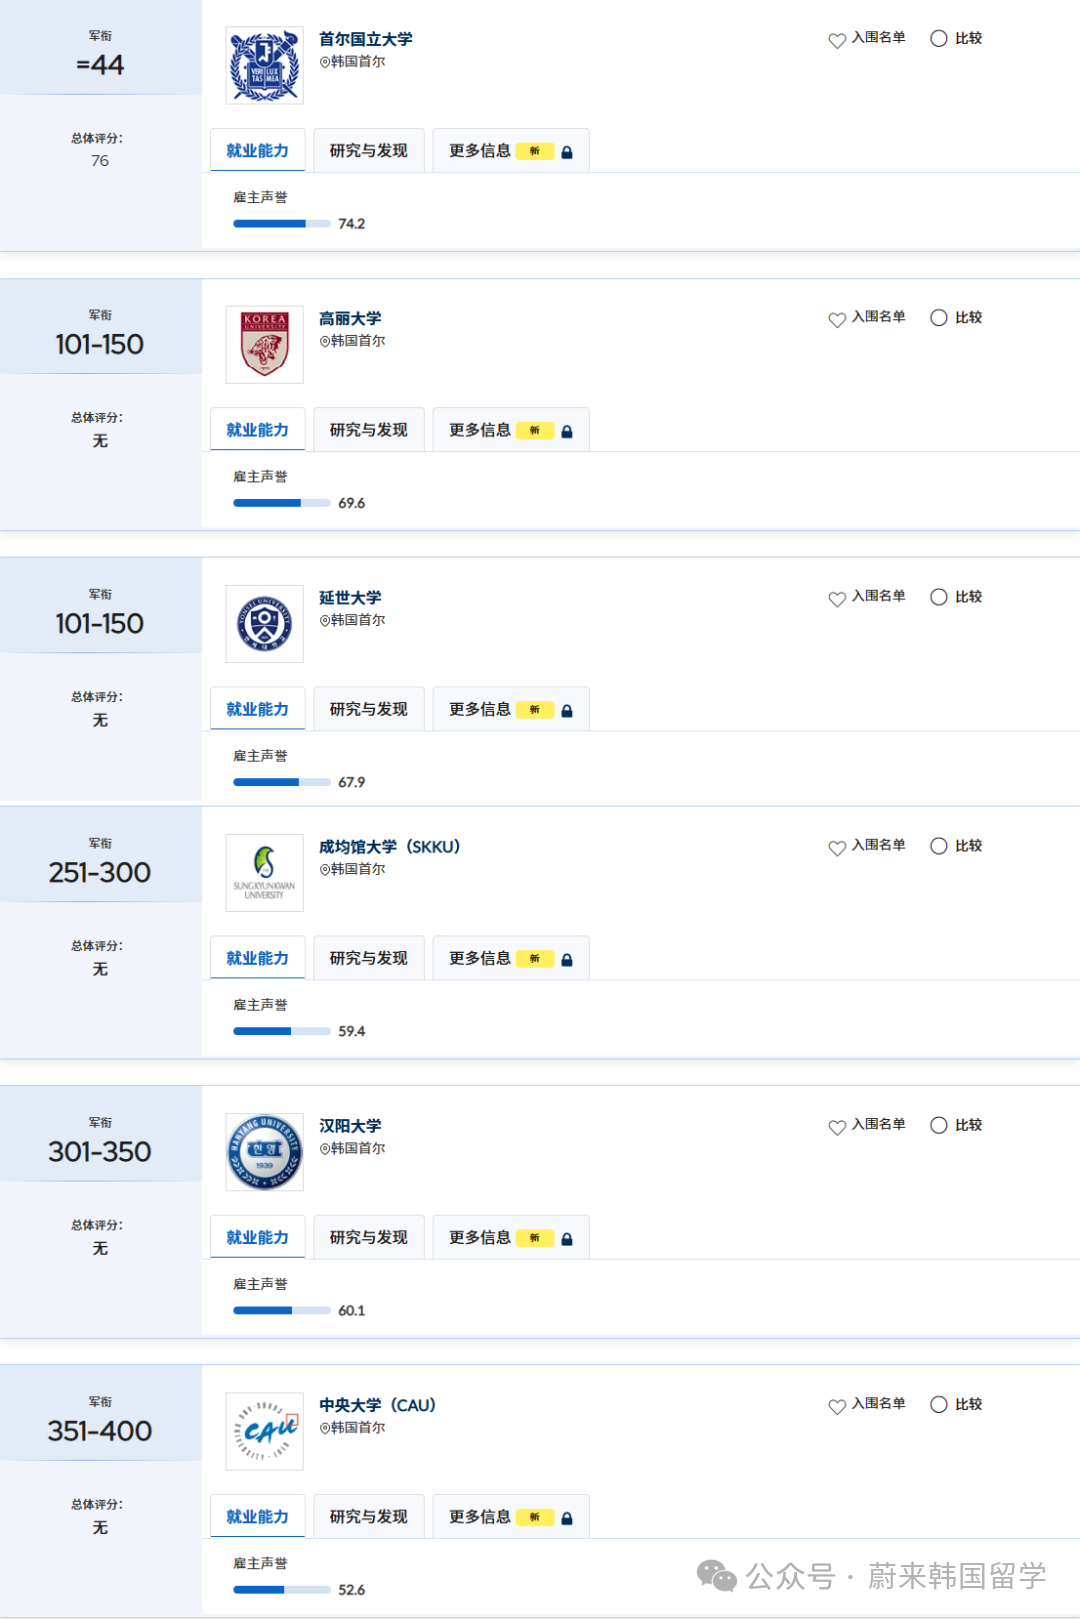The image size is (1080, 1619).
Task: Open the 成均馆大学 (SKKU) title link
Action: tap(389, 847)
